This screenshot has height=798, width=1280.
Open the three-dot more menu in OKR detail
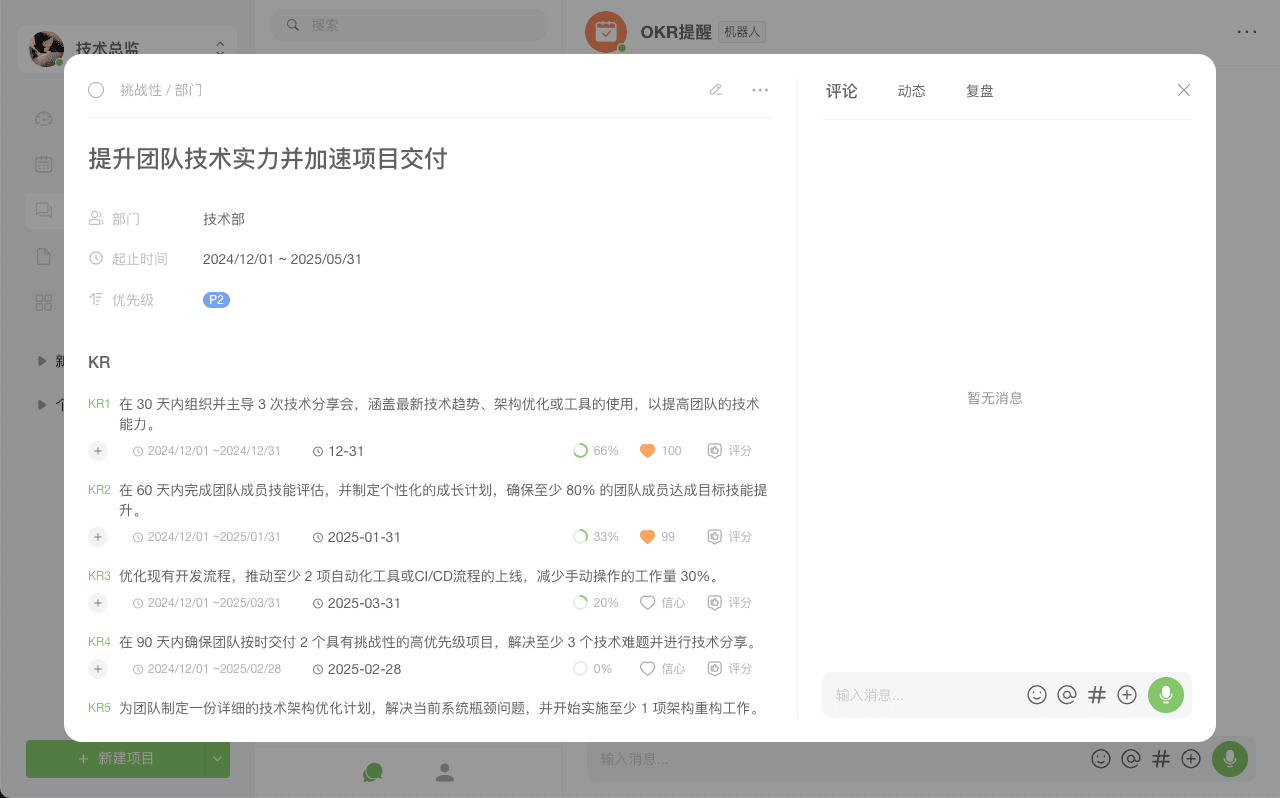[760, 90]
